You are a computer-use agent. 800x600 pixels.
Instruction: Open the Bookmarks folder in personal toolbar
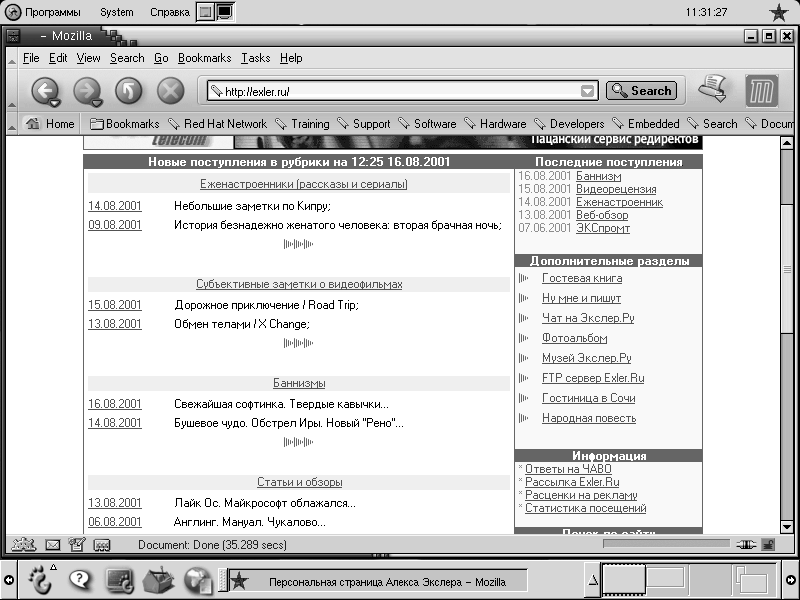(124, 124)
